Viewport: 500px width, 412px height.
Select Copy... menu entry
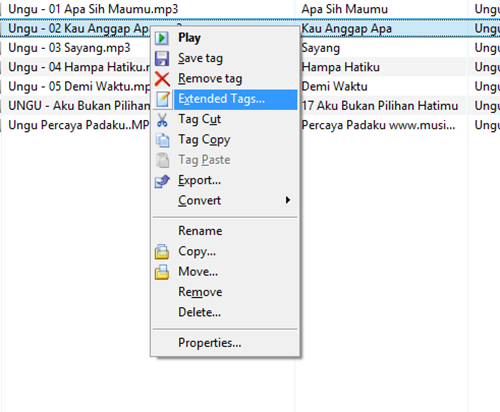click(x=225, y=251)
